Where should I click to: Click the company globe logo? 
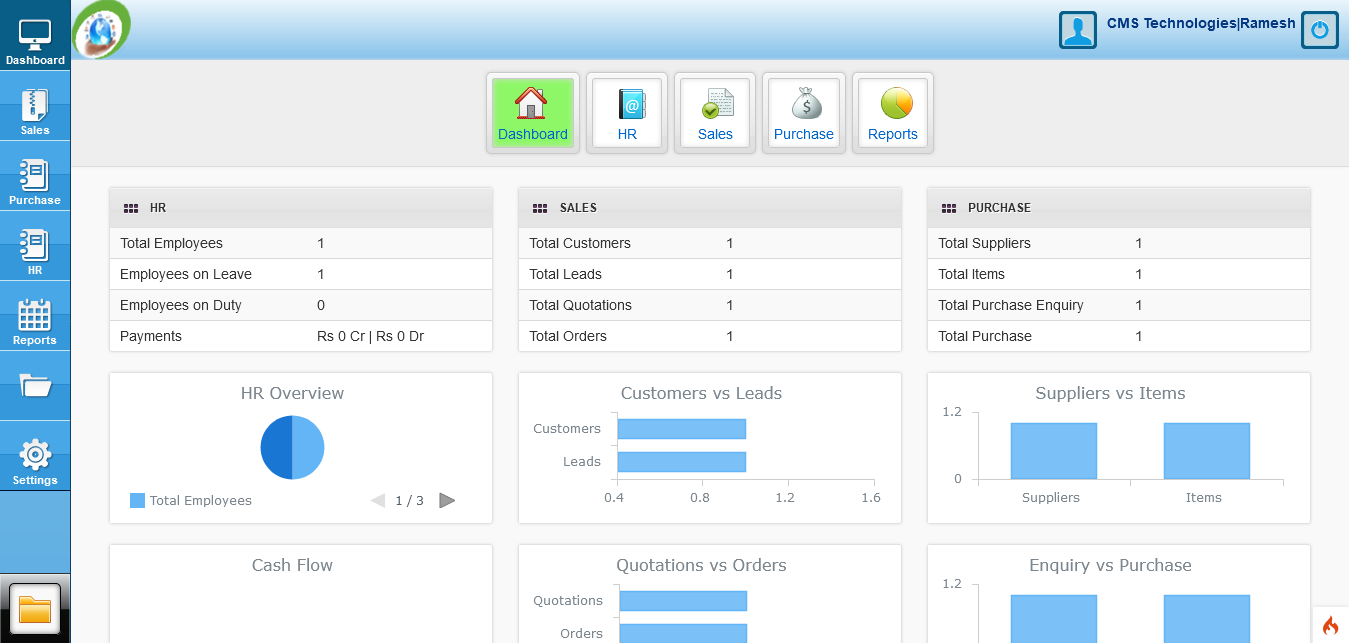pos(100,30)
